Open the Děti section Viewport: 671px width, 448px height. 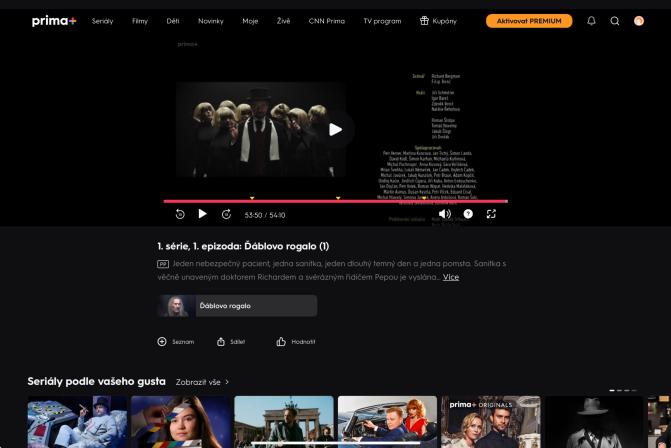click(173, 21)
